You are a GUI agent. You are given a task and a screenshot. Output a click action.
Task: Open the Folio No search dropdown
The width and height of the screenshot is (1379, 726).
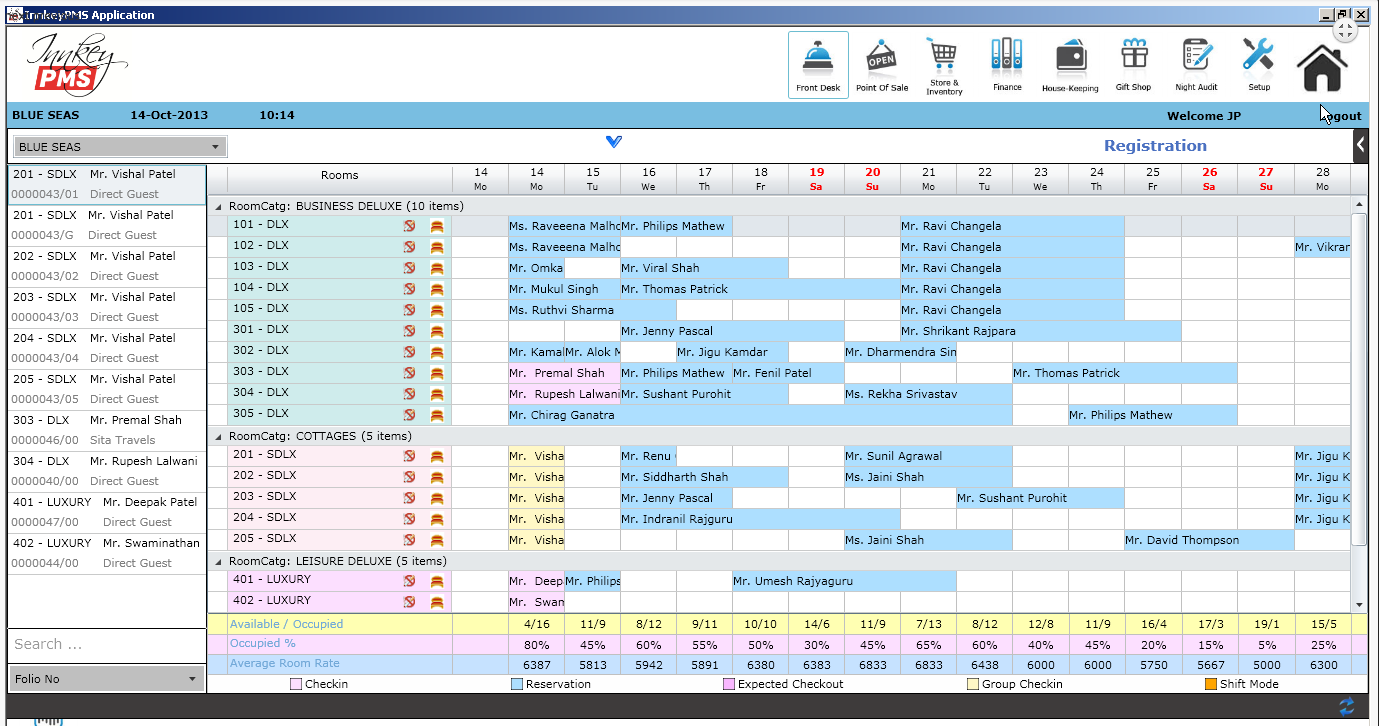coord(193,678)
